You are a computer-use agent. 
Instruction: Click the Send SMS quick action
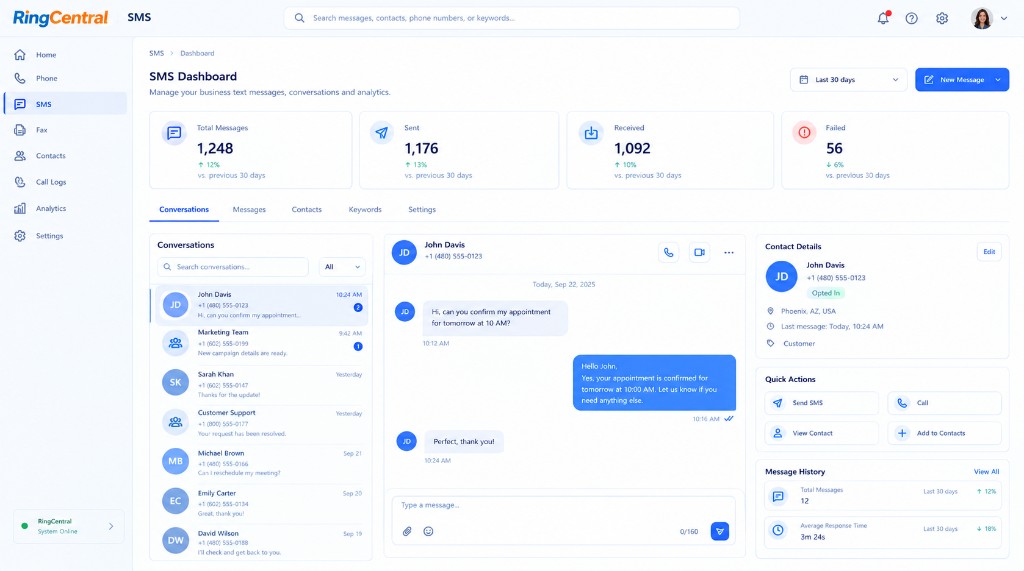(x=822, y=403)
